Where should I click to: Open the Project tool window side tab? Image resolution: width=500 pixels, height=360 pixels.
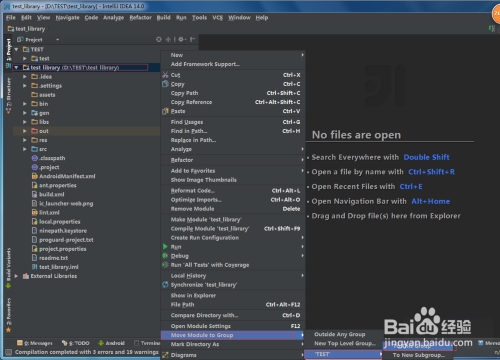point(8,50)
